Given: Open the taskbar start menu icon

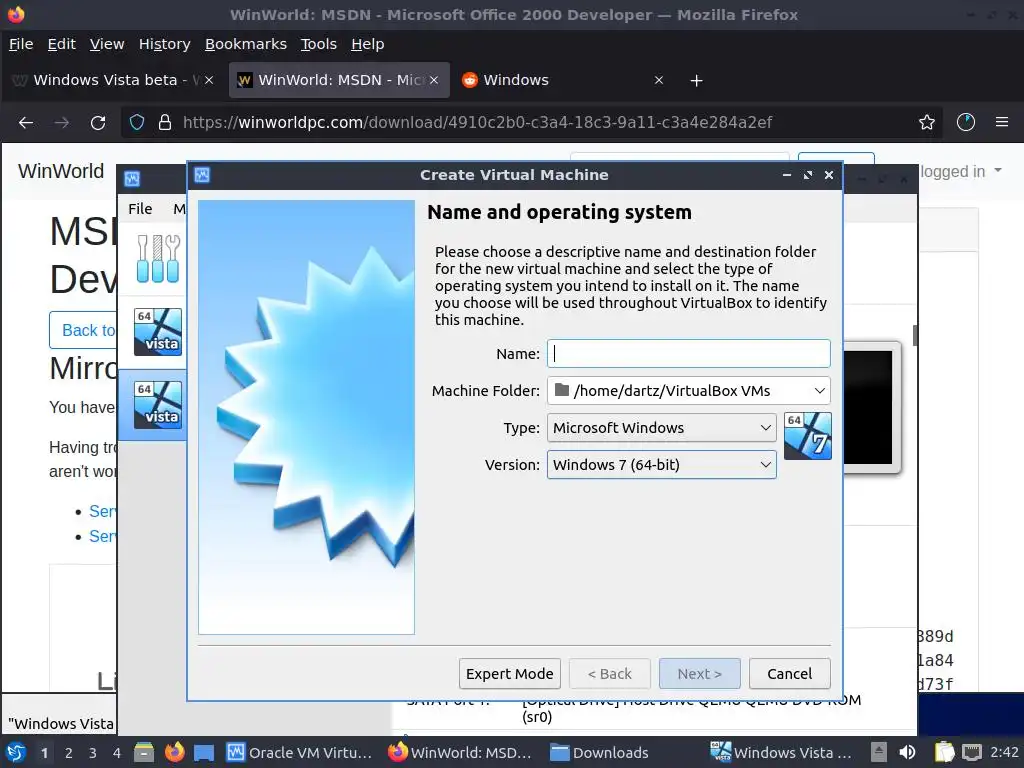Looking at the screenshot, I should (x=16, y=752).
